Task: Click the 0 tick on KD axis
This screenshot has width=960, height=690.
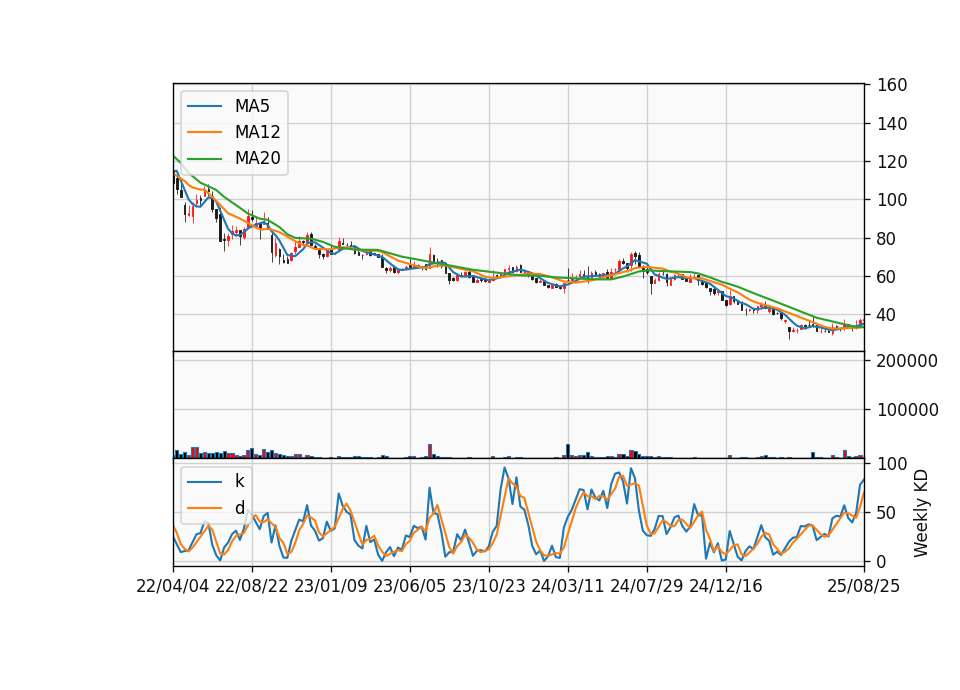Action: tap(882, 561)
